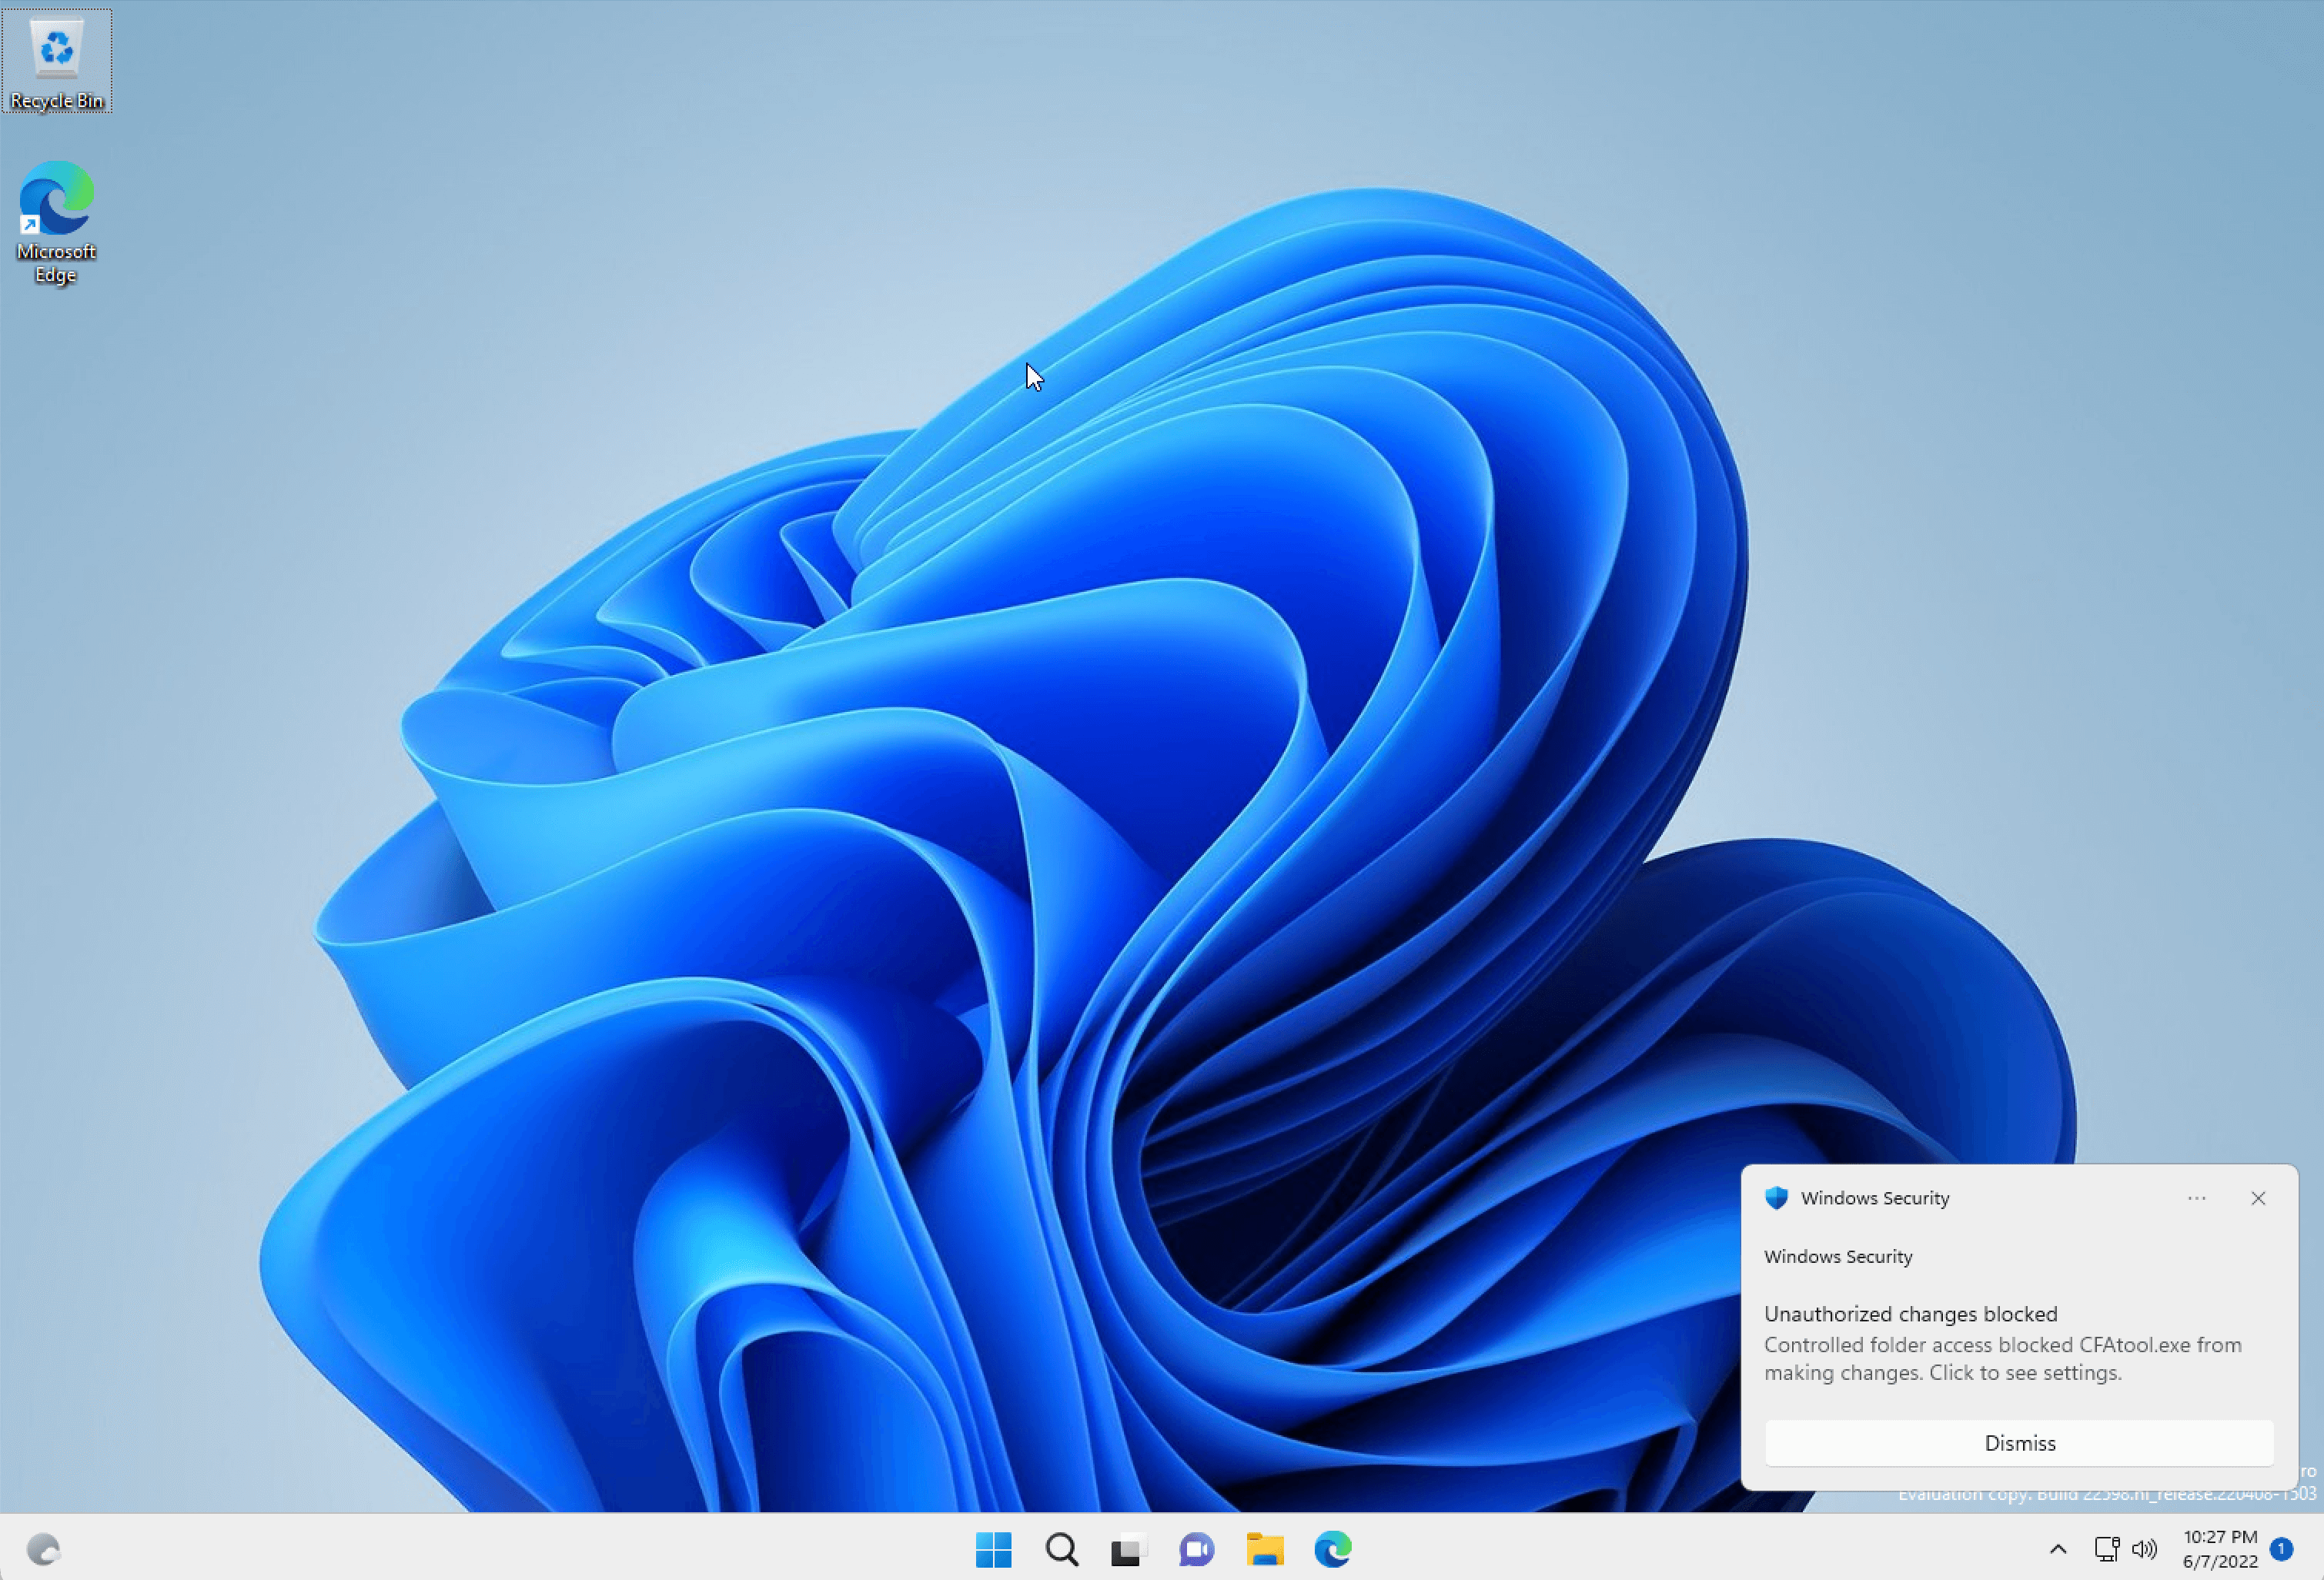The width and height of the screenshot is (2324, 1580).
Task: Open the network status tray icon
Action: (x=2106, y=1549)
